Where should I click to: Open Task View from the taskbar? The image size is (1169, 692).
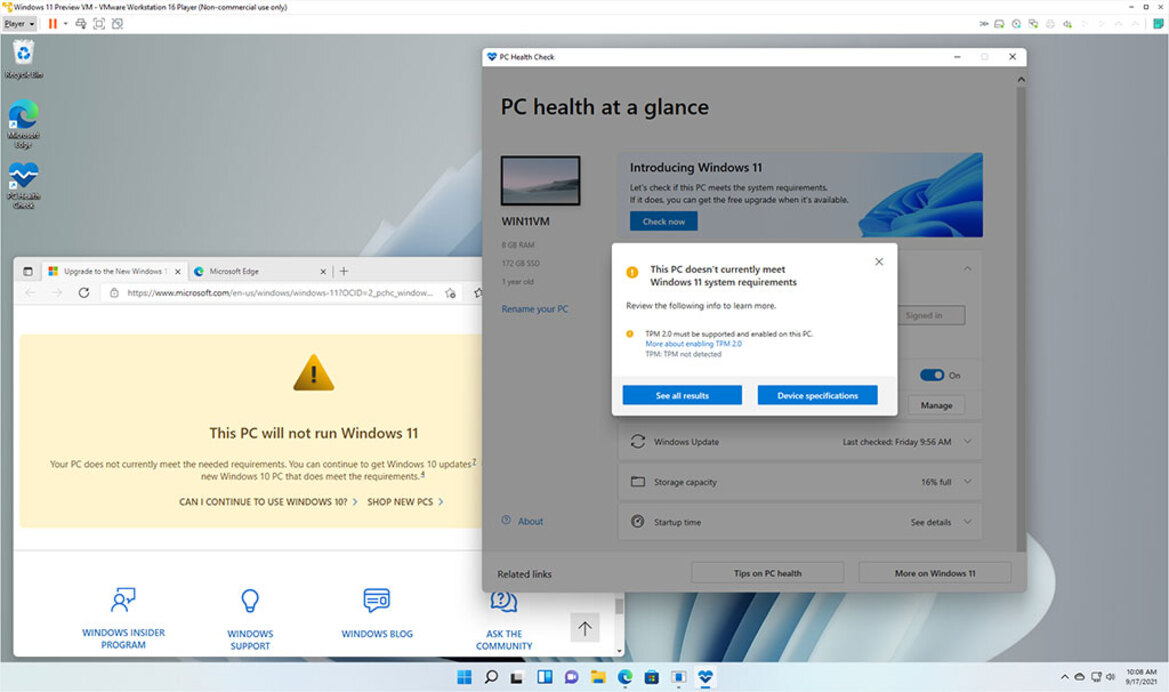point(517,677)
